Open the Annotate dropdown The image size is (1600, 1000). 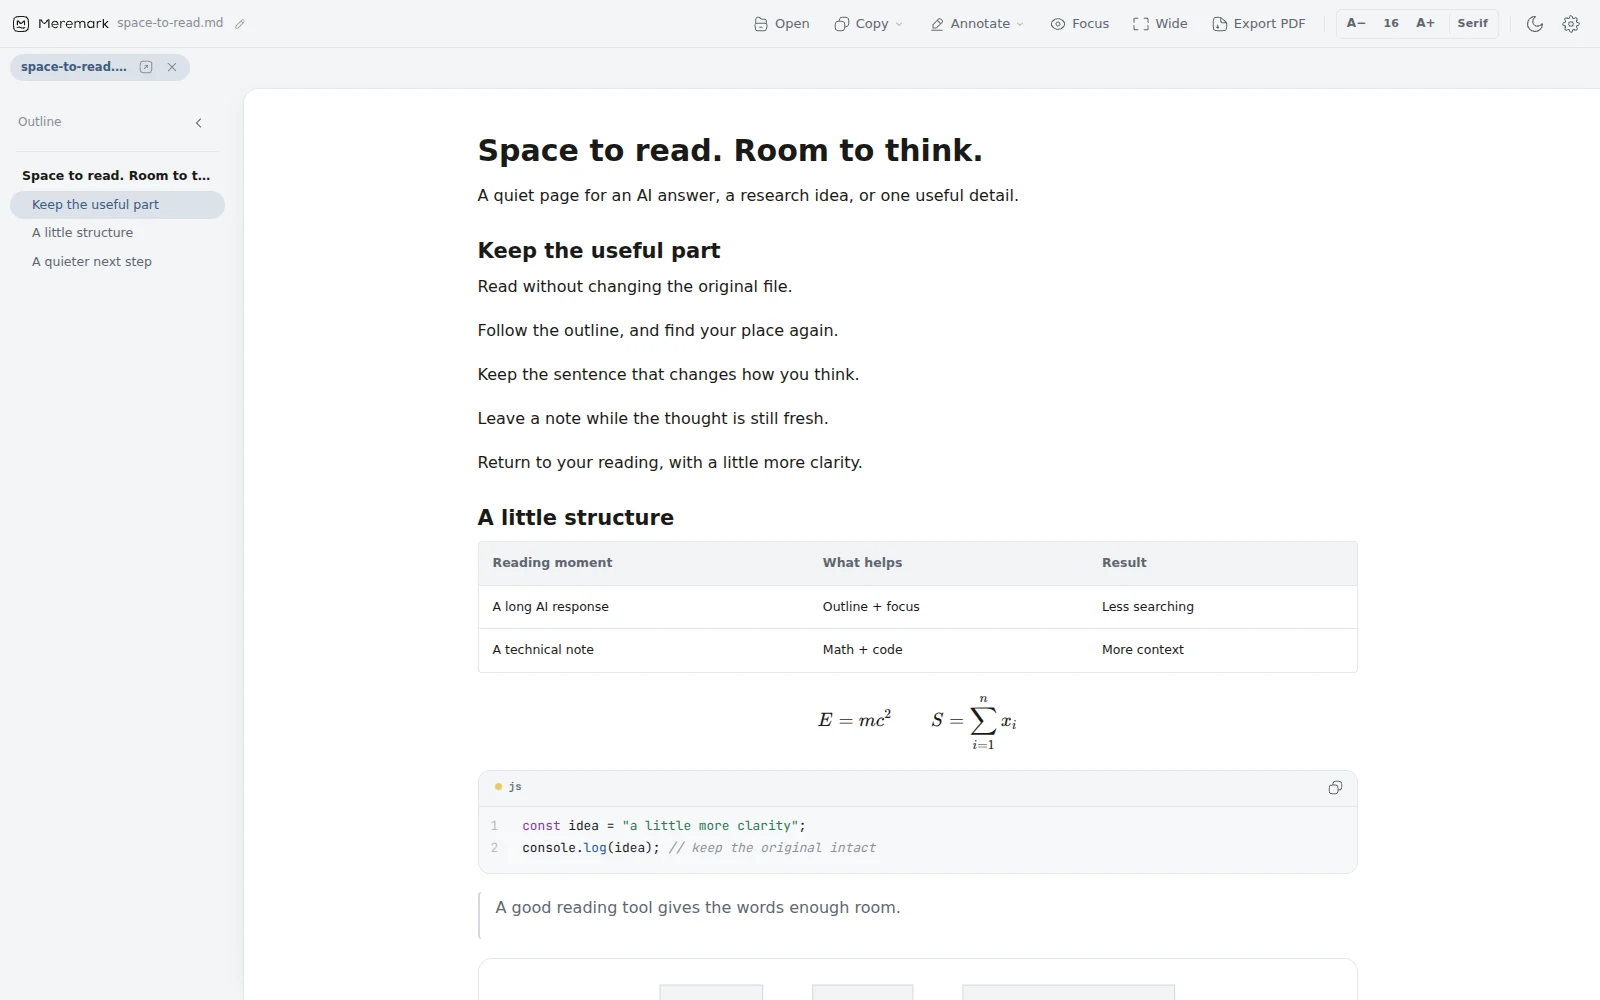(x=977, y=24)
